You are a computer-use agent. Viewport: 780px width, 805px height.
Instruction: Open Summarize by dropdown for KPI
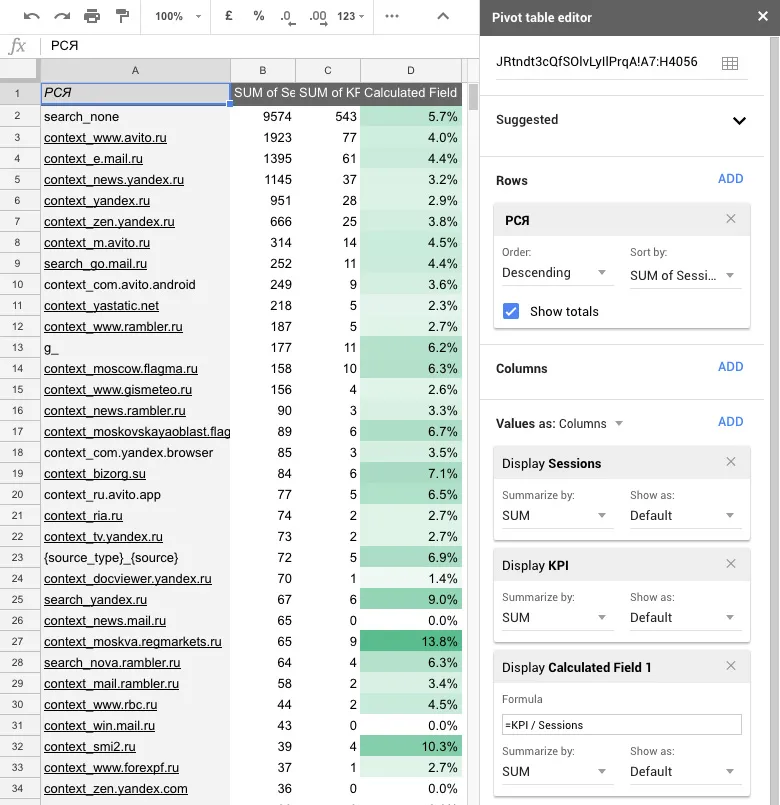(x=557, y=618)
